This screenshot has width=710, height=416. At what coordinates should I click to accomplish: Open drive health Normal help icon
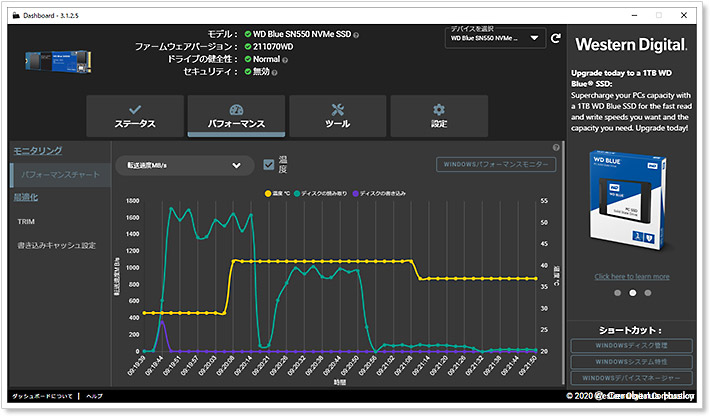(x=285, y=60)
